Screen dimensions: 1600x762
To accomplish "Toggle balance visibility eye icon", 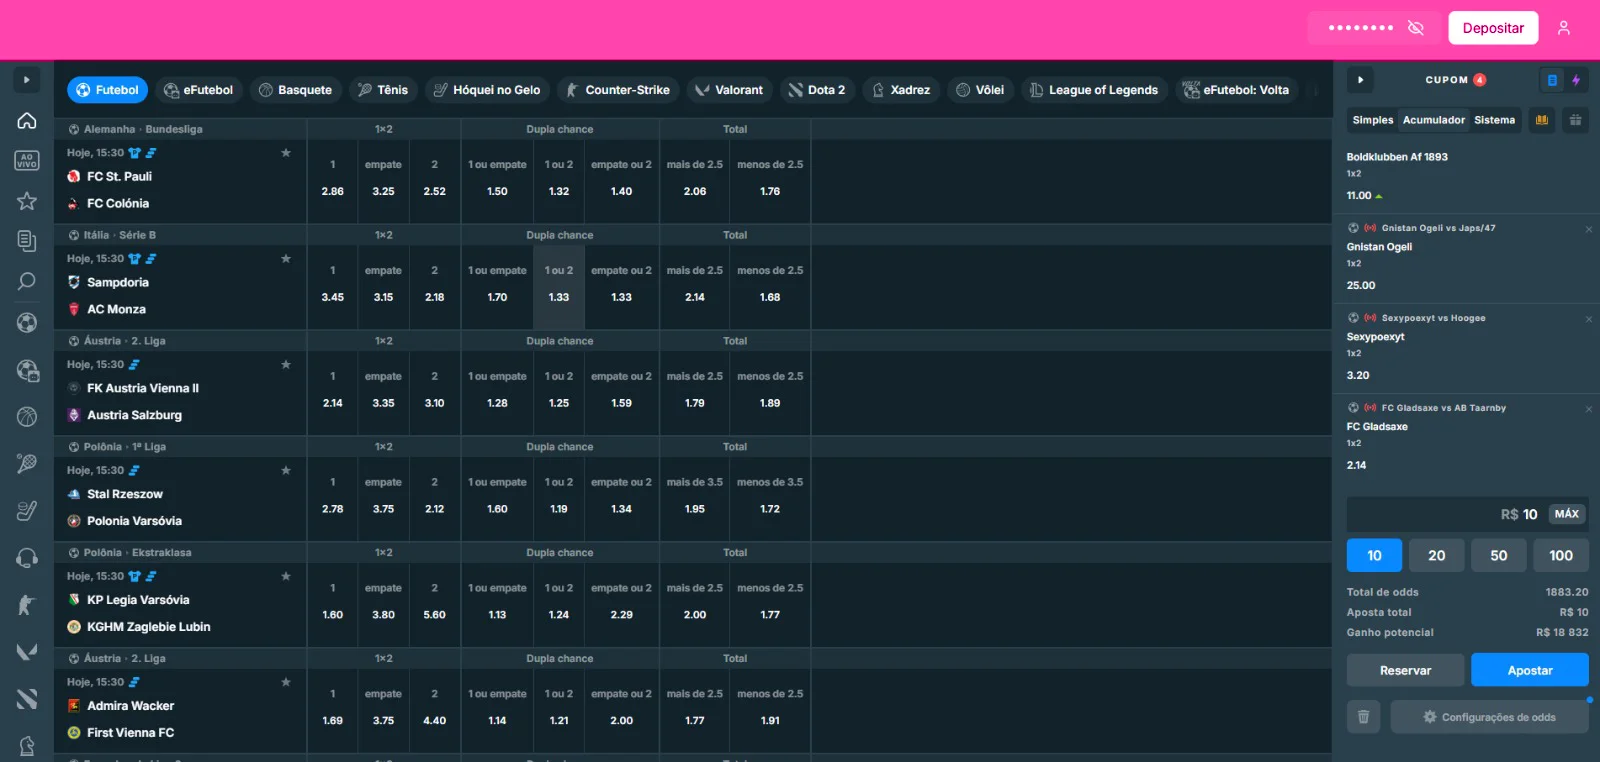I will coord(1416,28).
